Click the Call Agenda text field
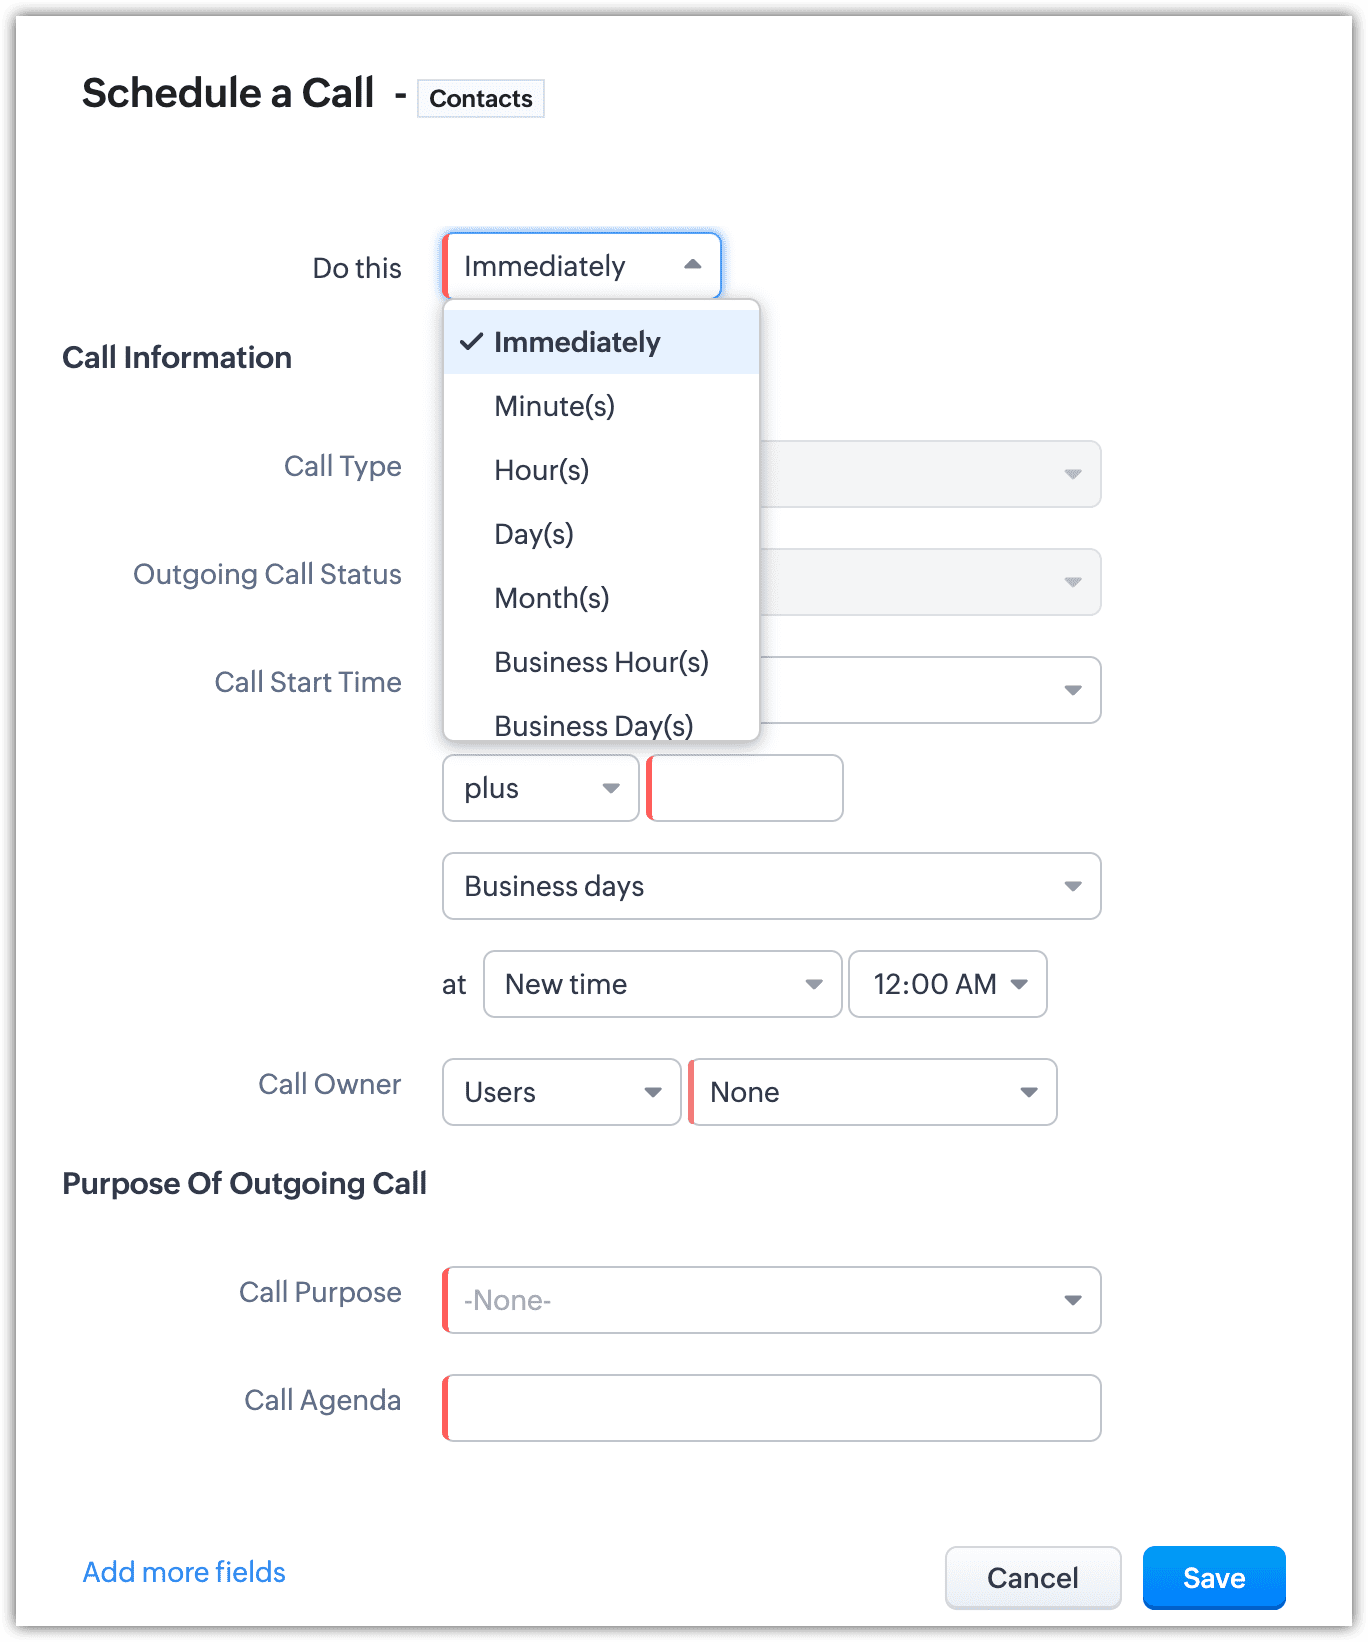1368x1642 pixels. click(x=772, y=1408)
